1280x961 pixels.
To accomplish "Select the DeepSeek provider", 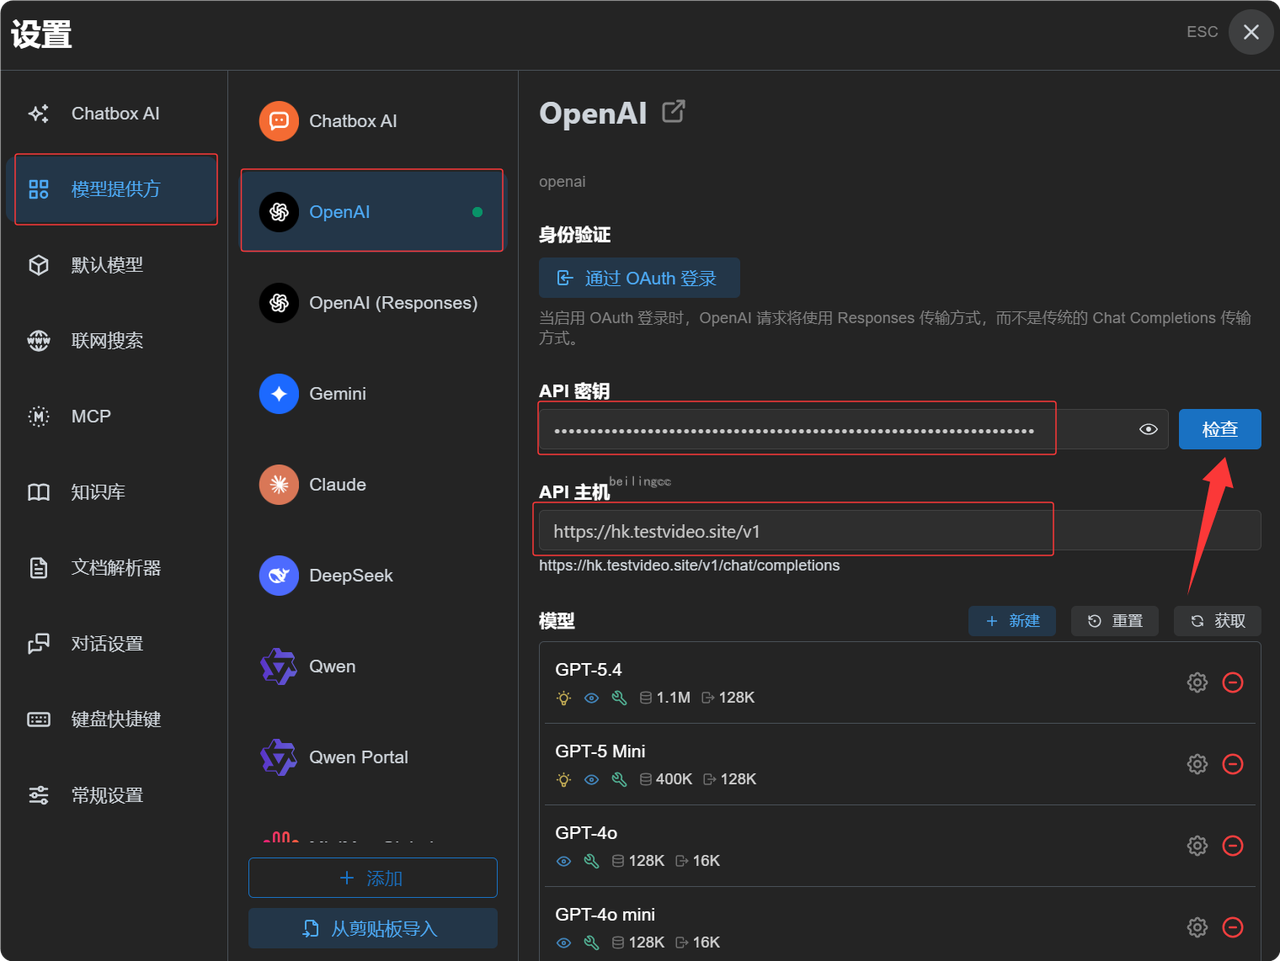I will point(372,575).
